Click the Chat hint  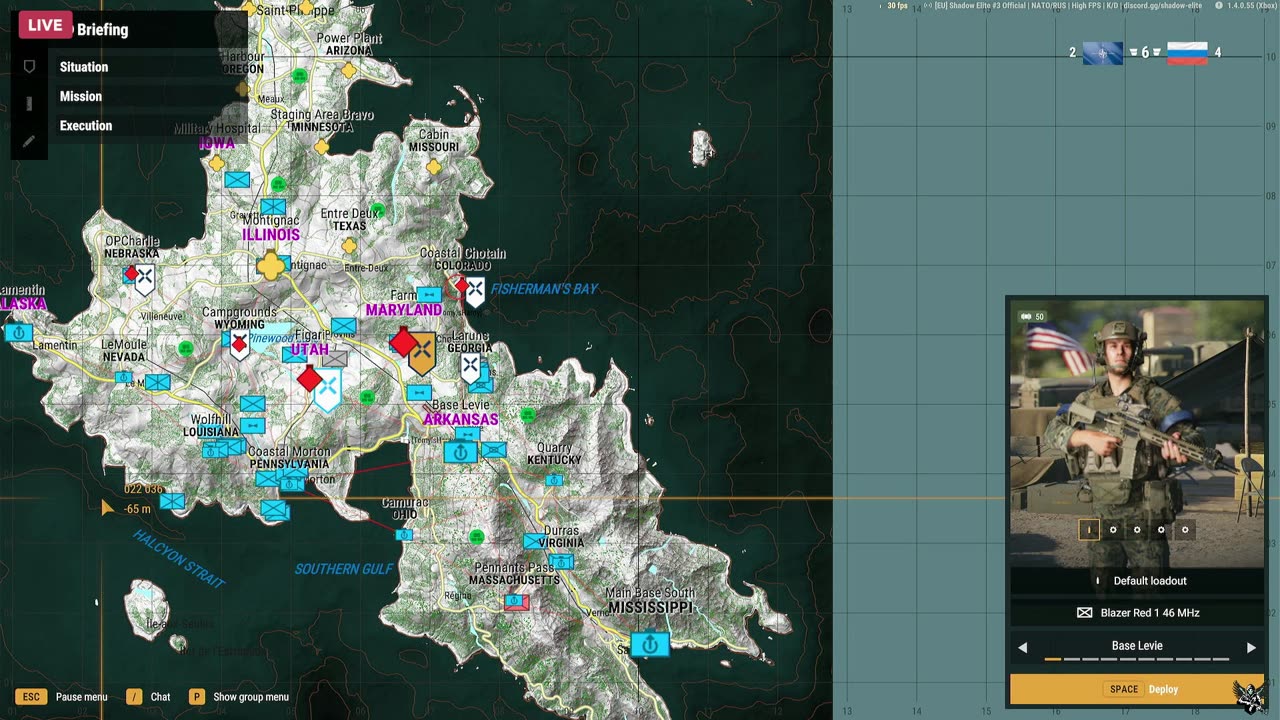148,697
